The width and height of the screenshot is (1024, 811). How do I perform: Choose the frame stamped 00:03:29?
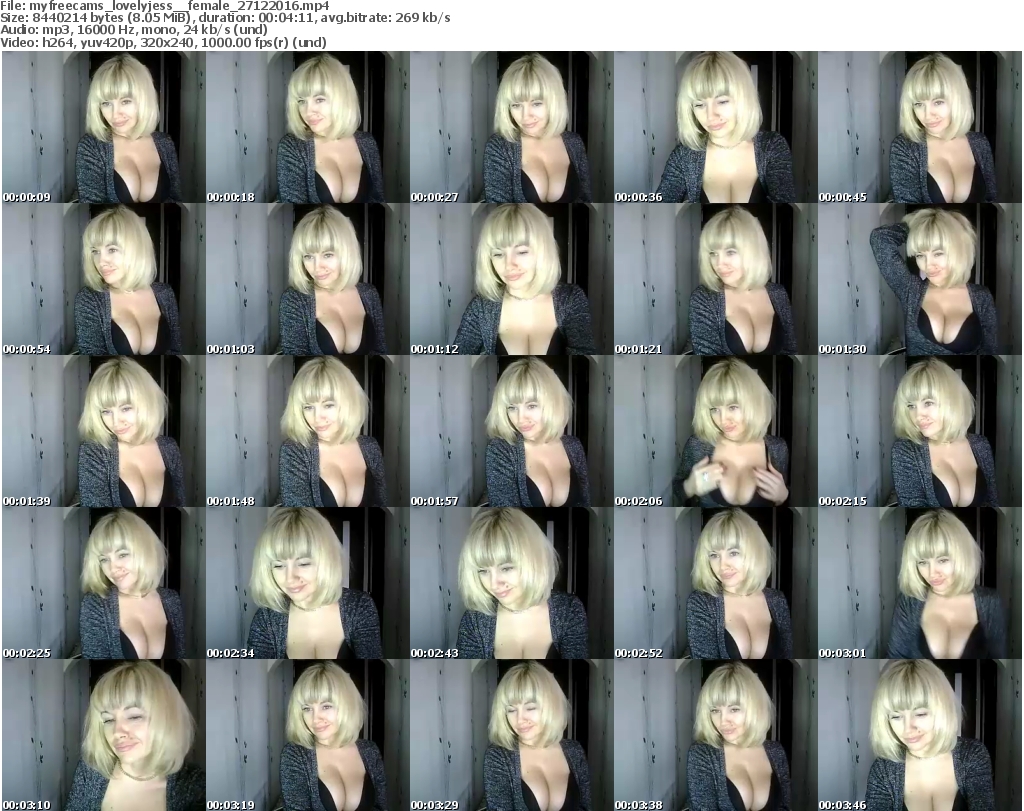click(x=511, y=735)
